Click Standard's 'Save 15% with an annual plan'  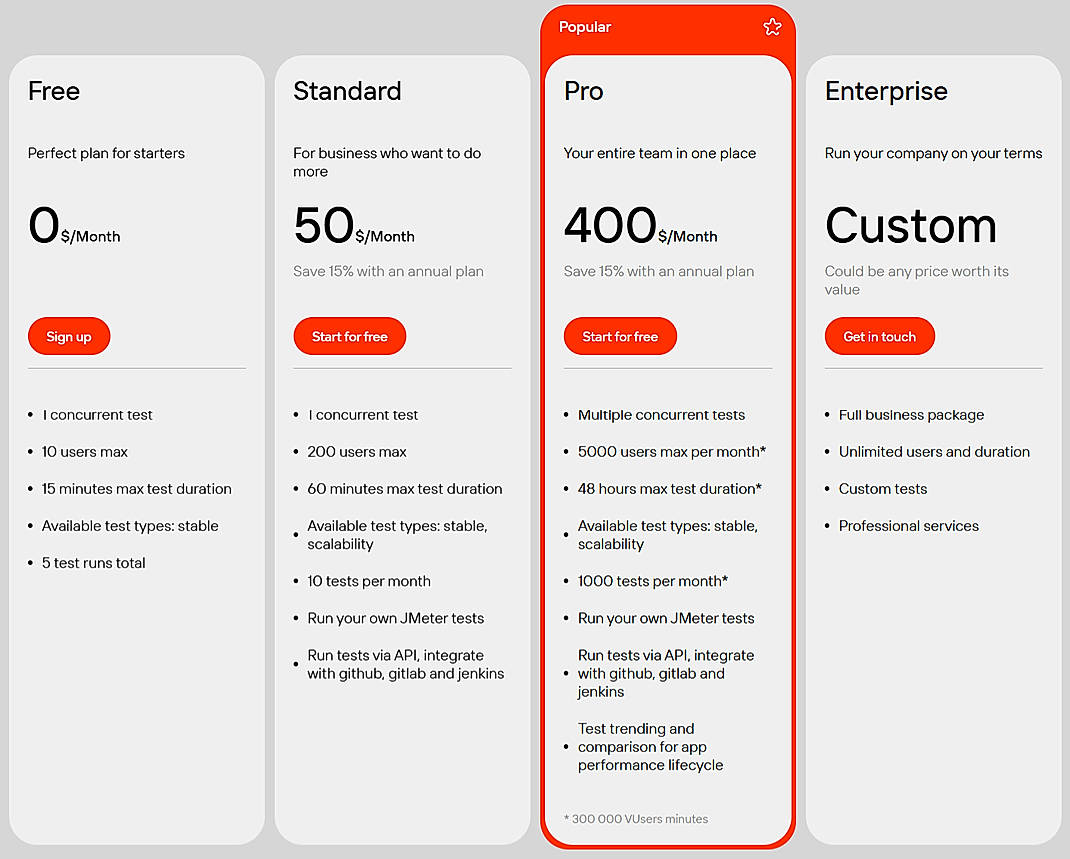pyautogui.click(x=388, y=272)
